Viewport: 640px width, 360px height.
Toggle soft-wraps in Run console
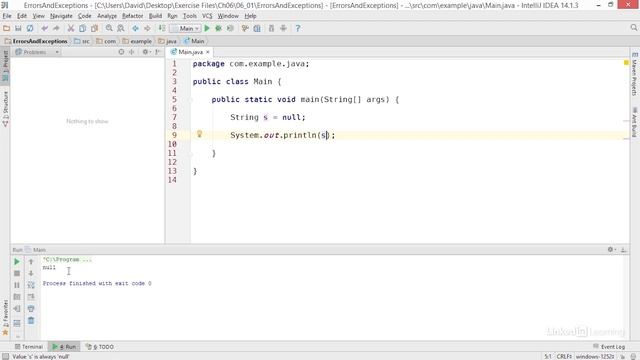(31, 285)
